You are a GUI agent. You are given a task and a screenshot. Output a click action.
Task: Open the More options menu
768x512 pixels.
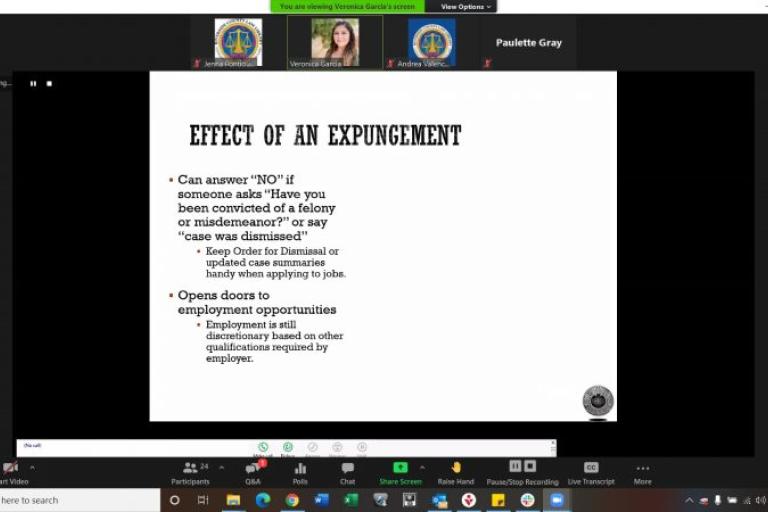(x=642, y=472)
